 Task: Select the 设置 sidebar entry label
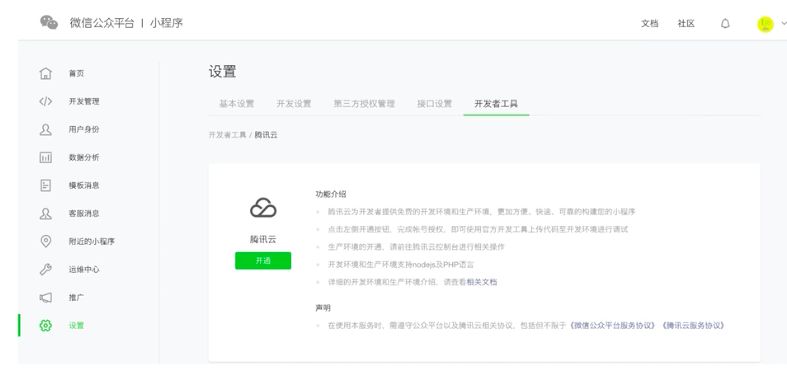coord(76,325)
